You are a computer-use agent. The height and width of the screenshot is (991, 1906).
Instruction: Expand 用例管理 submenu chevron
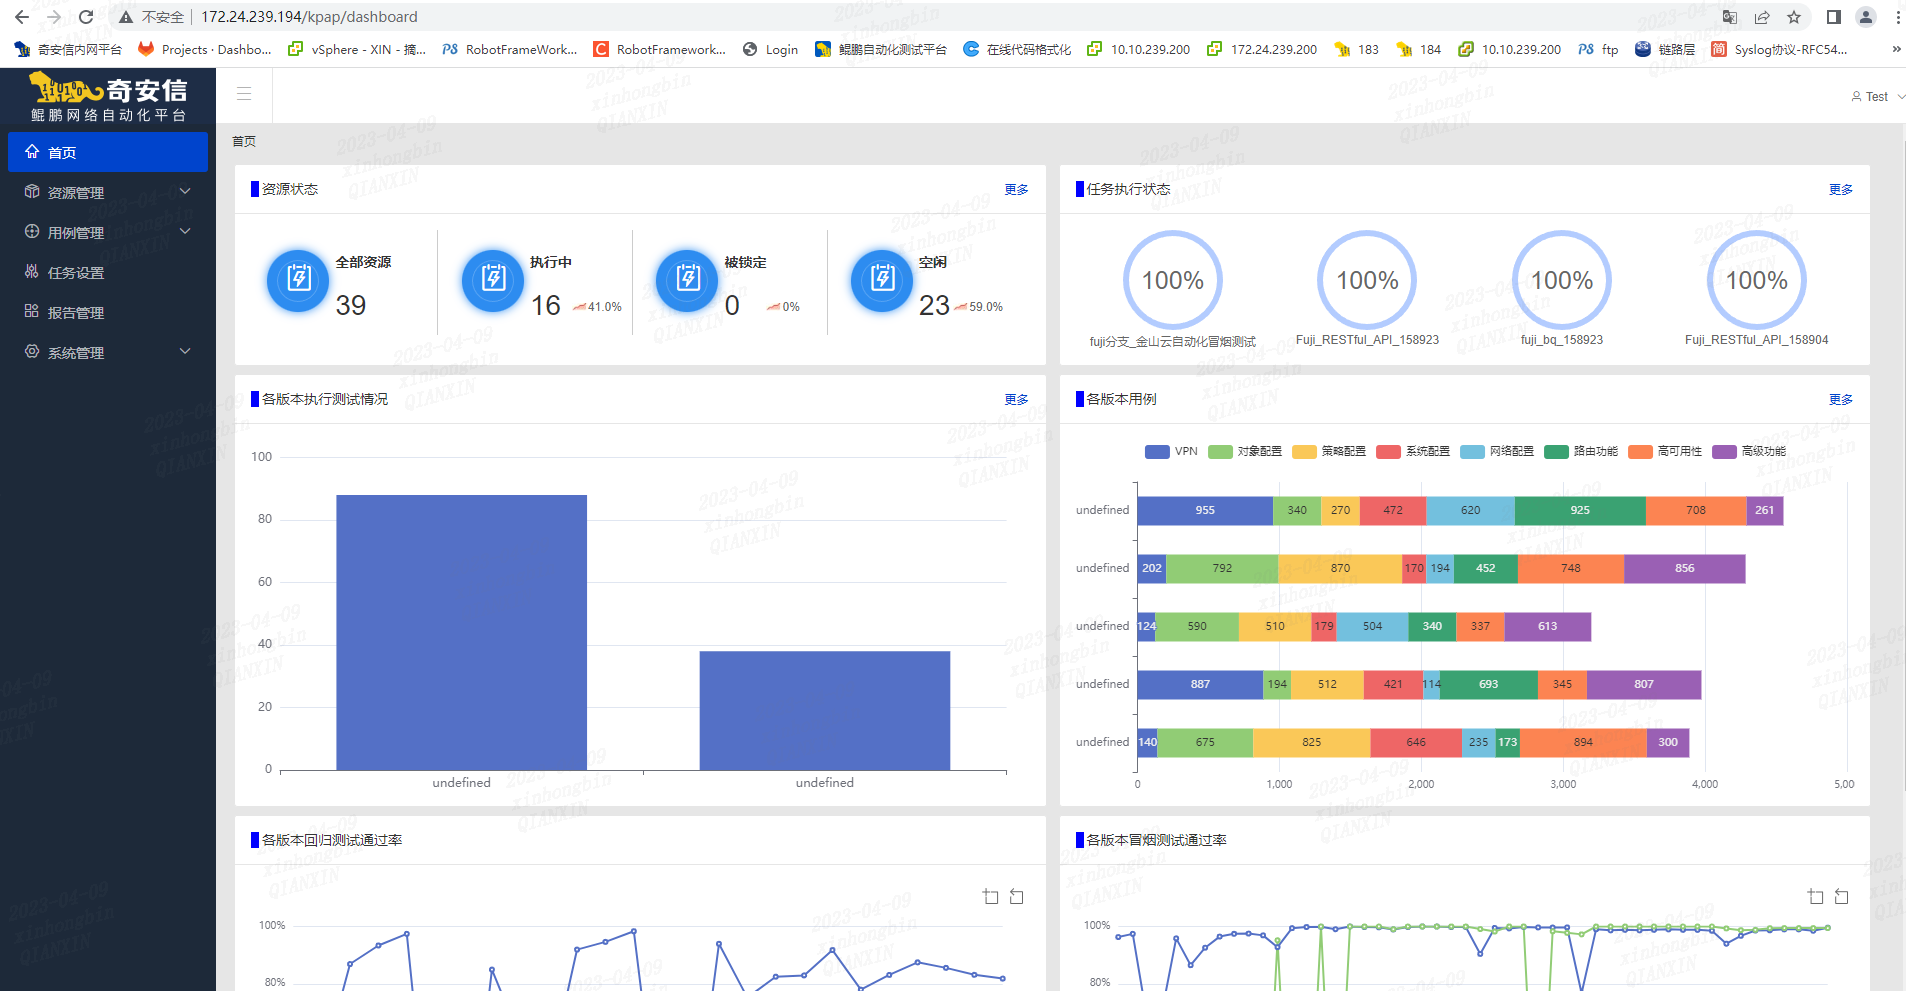click(185, 231)
